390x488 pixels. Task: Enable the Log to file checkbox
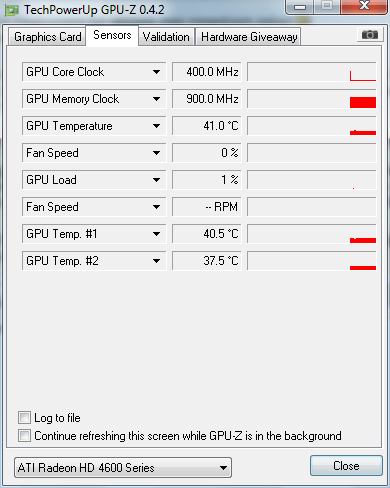(24, 417)
